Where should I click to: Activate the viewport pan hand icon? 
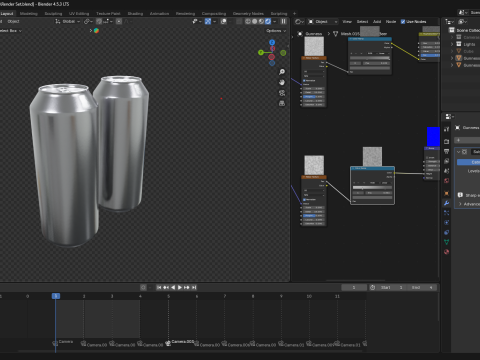coord(282,82)
